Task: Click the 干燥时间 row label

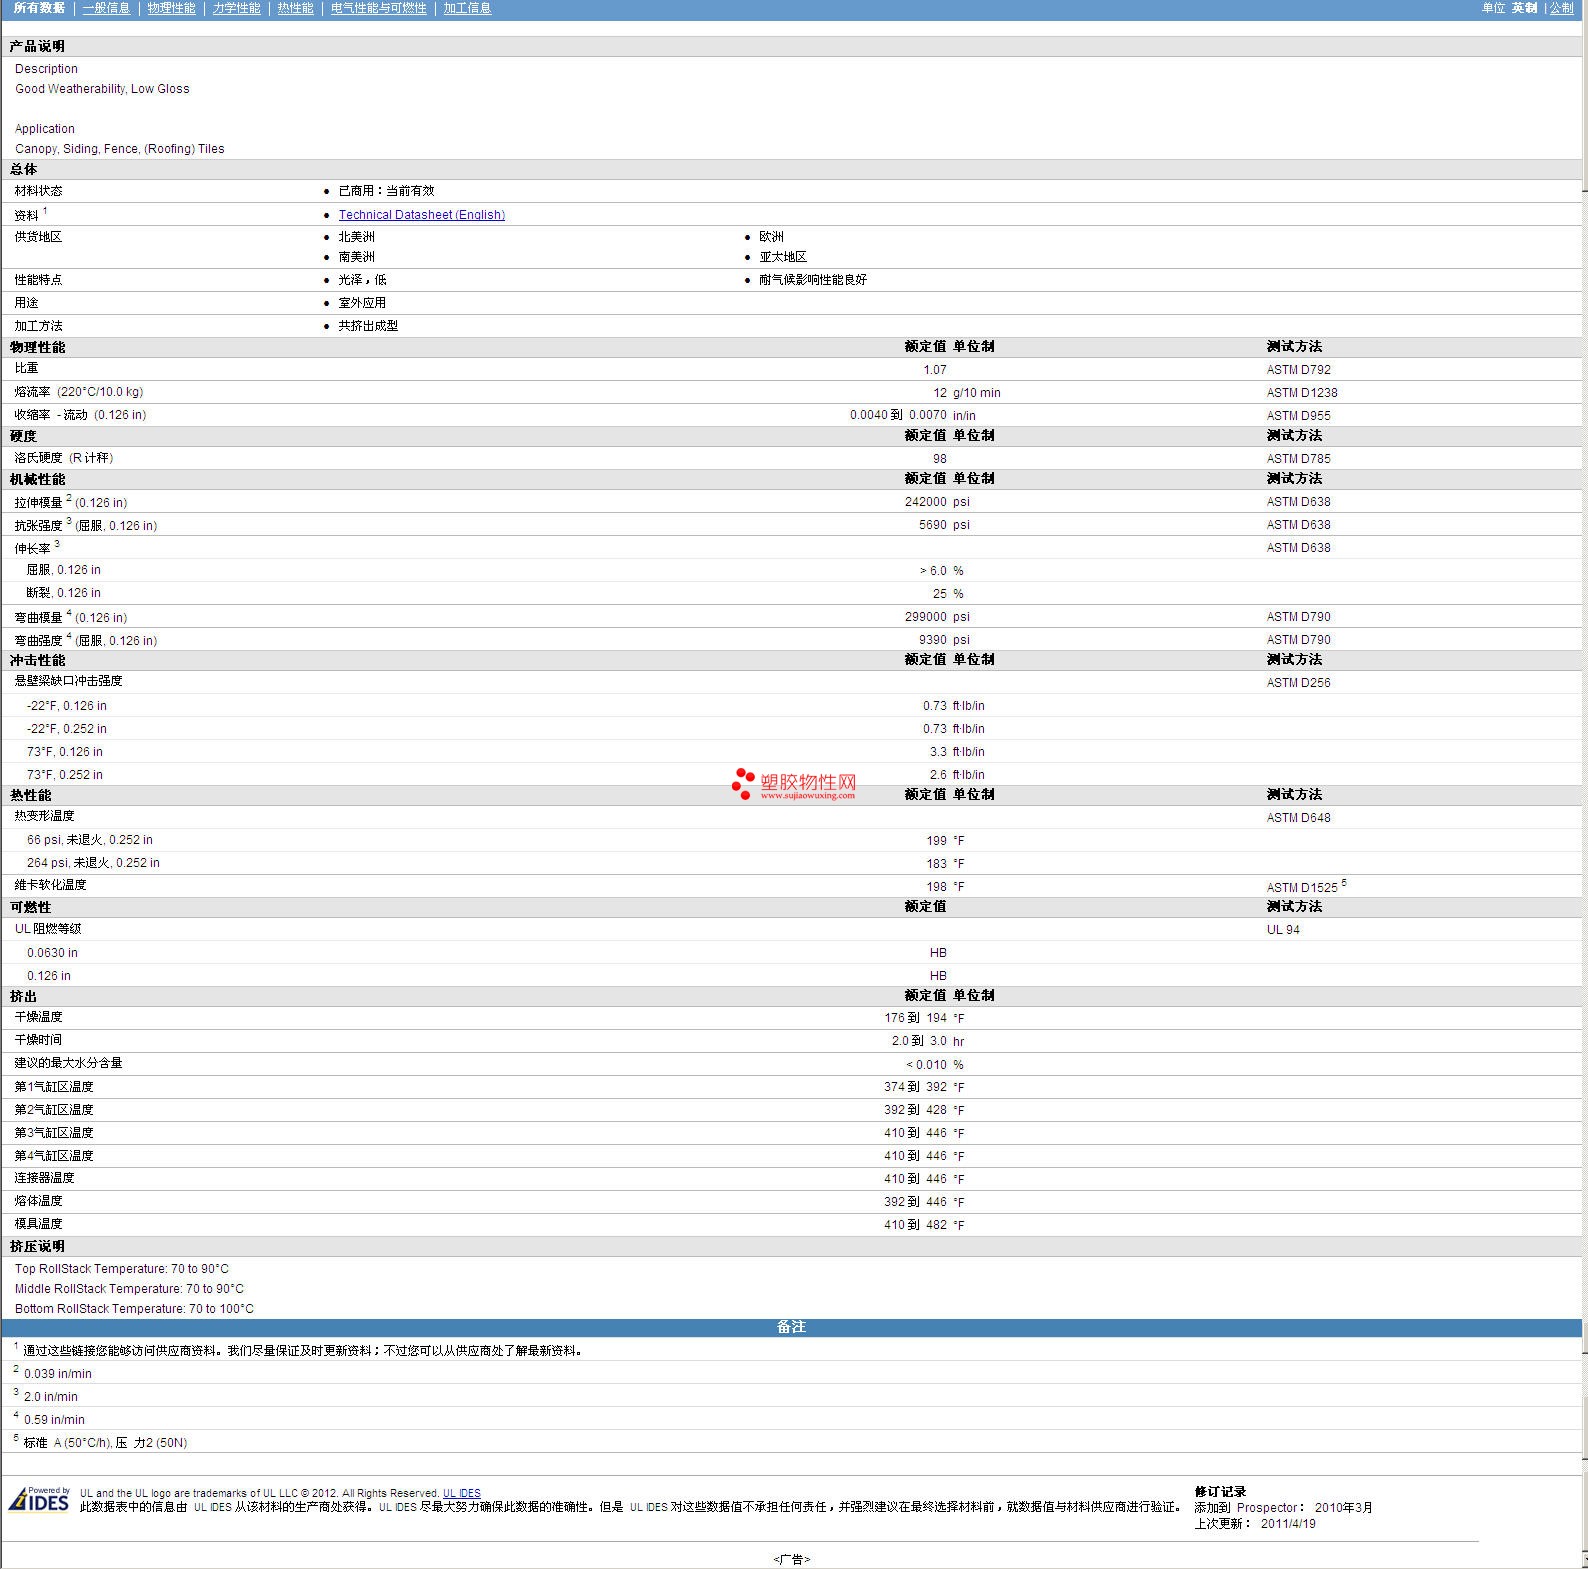Action: point(38,1040)
